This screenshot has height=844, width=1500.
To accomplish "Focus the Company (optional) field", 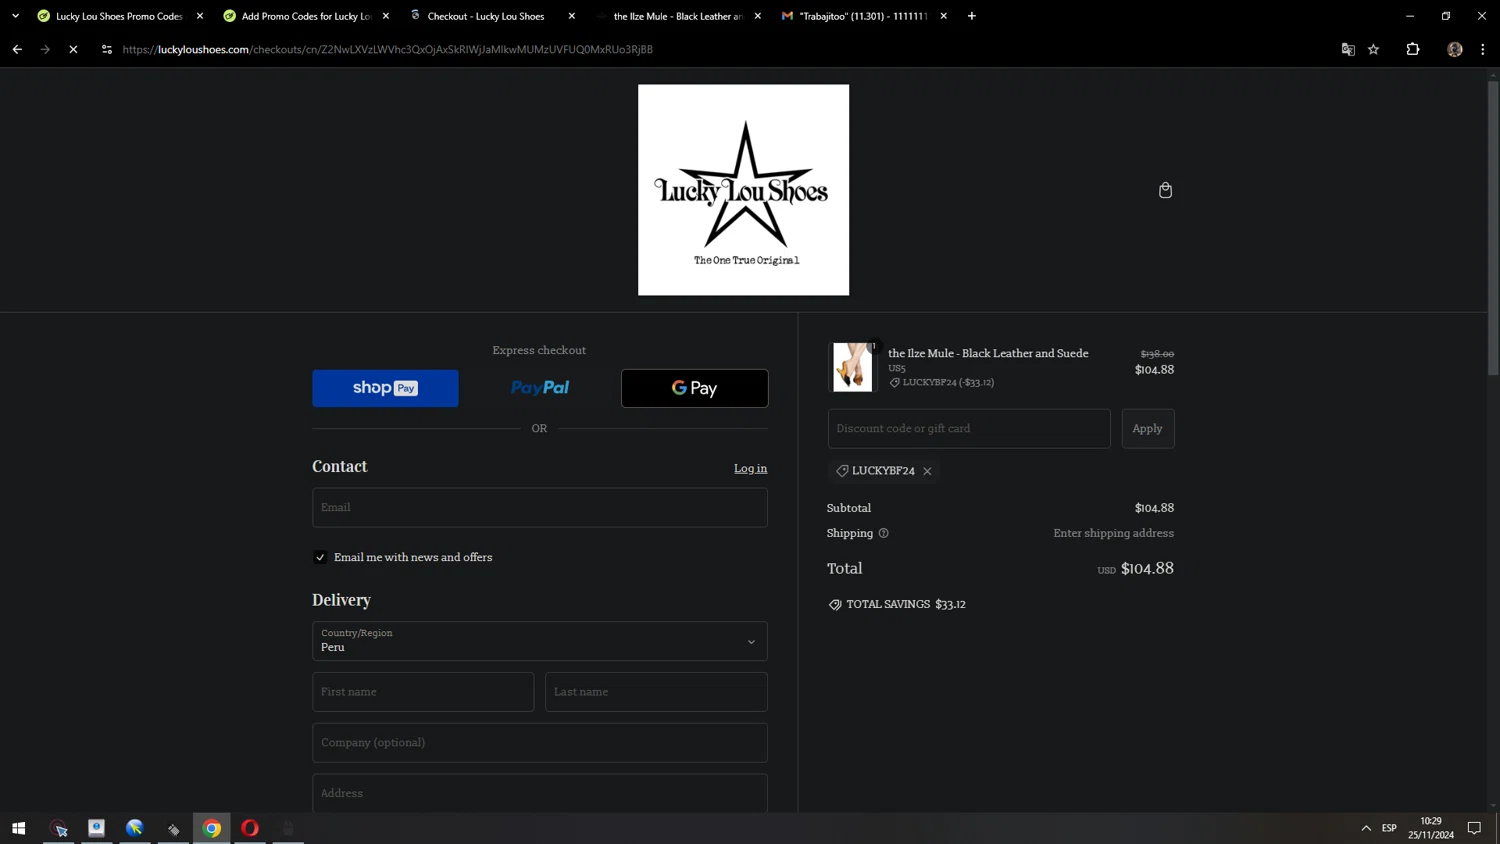I will pyautogui.click(x=540, y=743).
